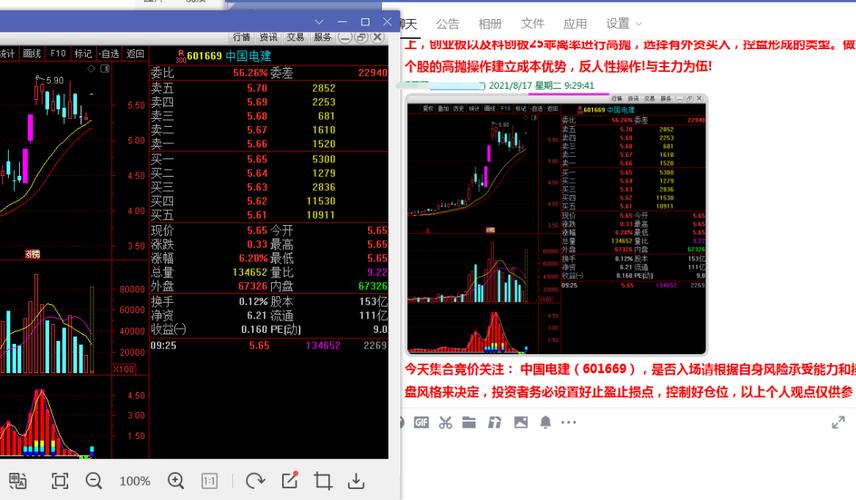
Task: Zoom in using the plus magnifier
Action: click(x=176, y=481)
